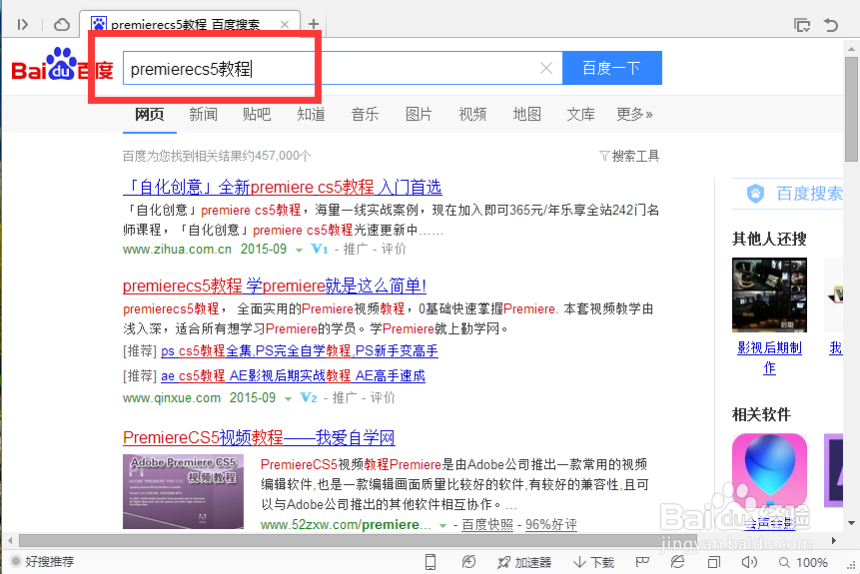This screenshot has height=574, width=860.
Task: Click 评价 link on qinxue.com result
Action: 383,397
